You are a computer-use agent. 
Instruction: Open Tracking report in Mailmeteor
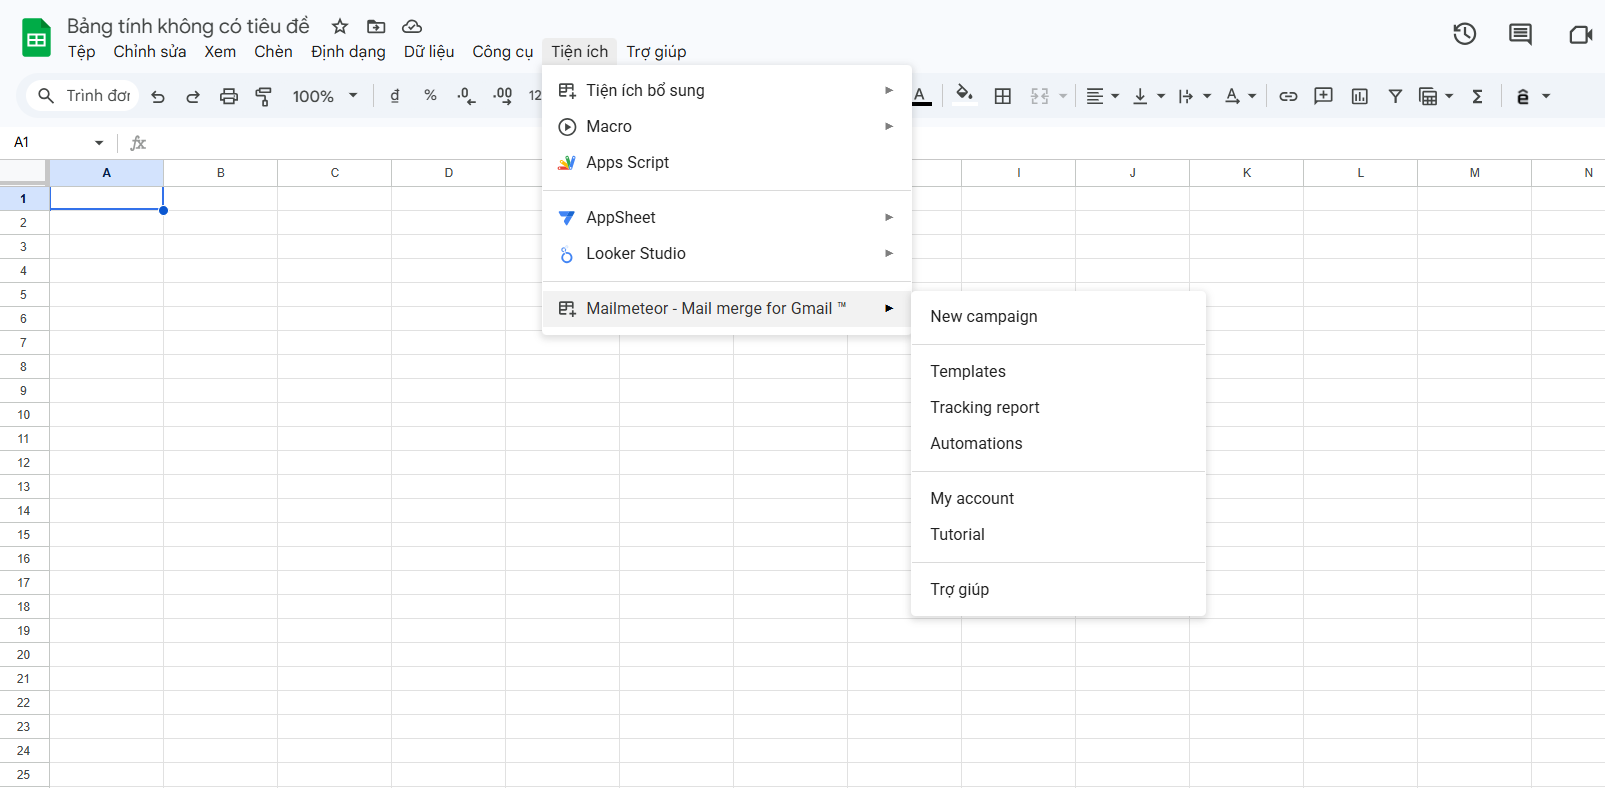[985, 408]
